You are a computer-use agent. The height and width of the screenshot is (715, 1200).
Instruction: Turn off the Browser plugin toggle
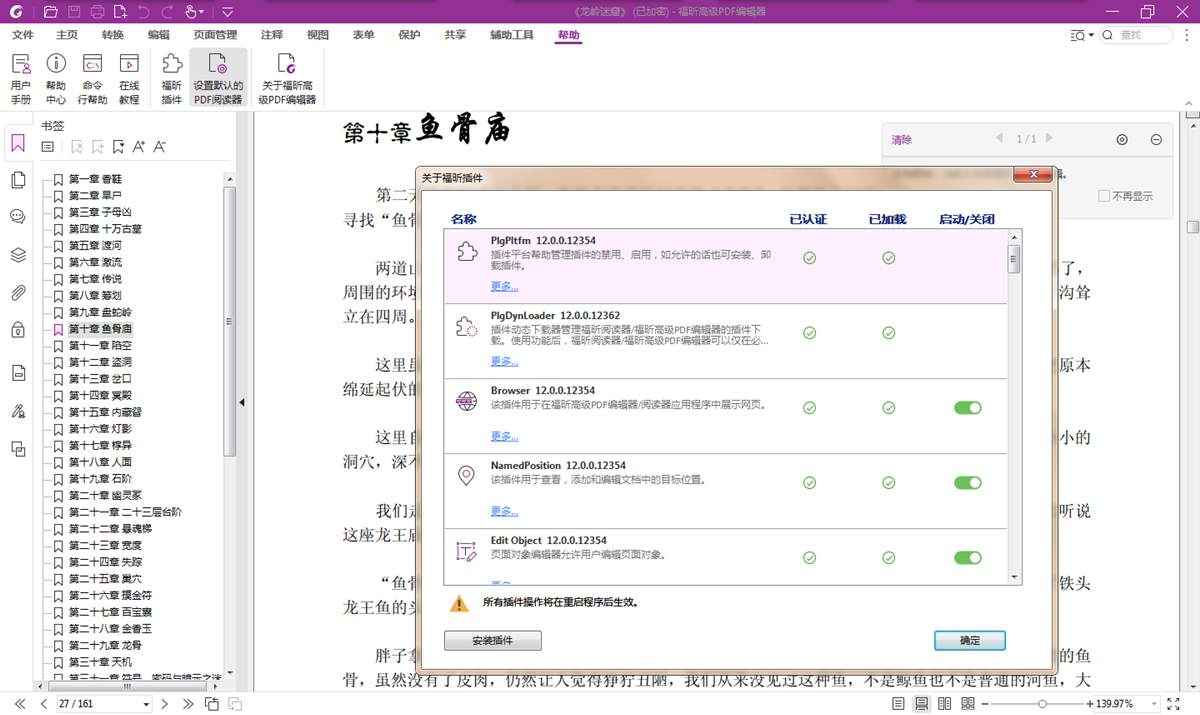[967, 407]
